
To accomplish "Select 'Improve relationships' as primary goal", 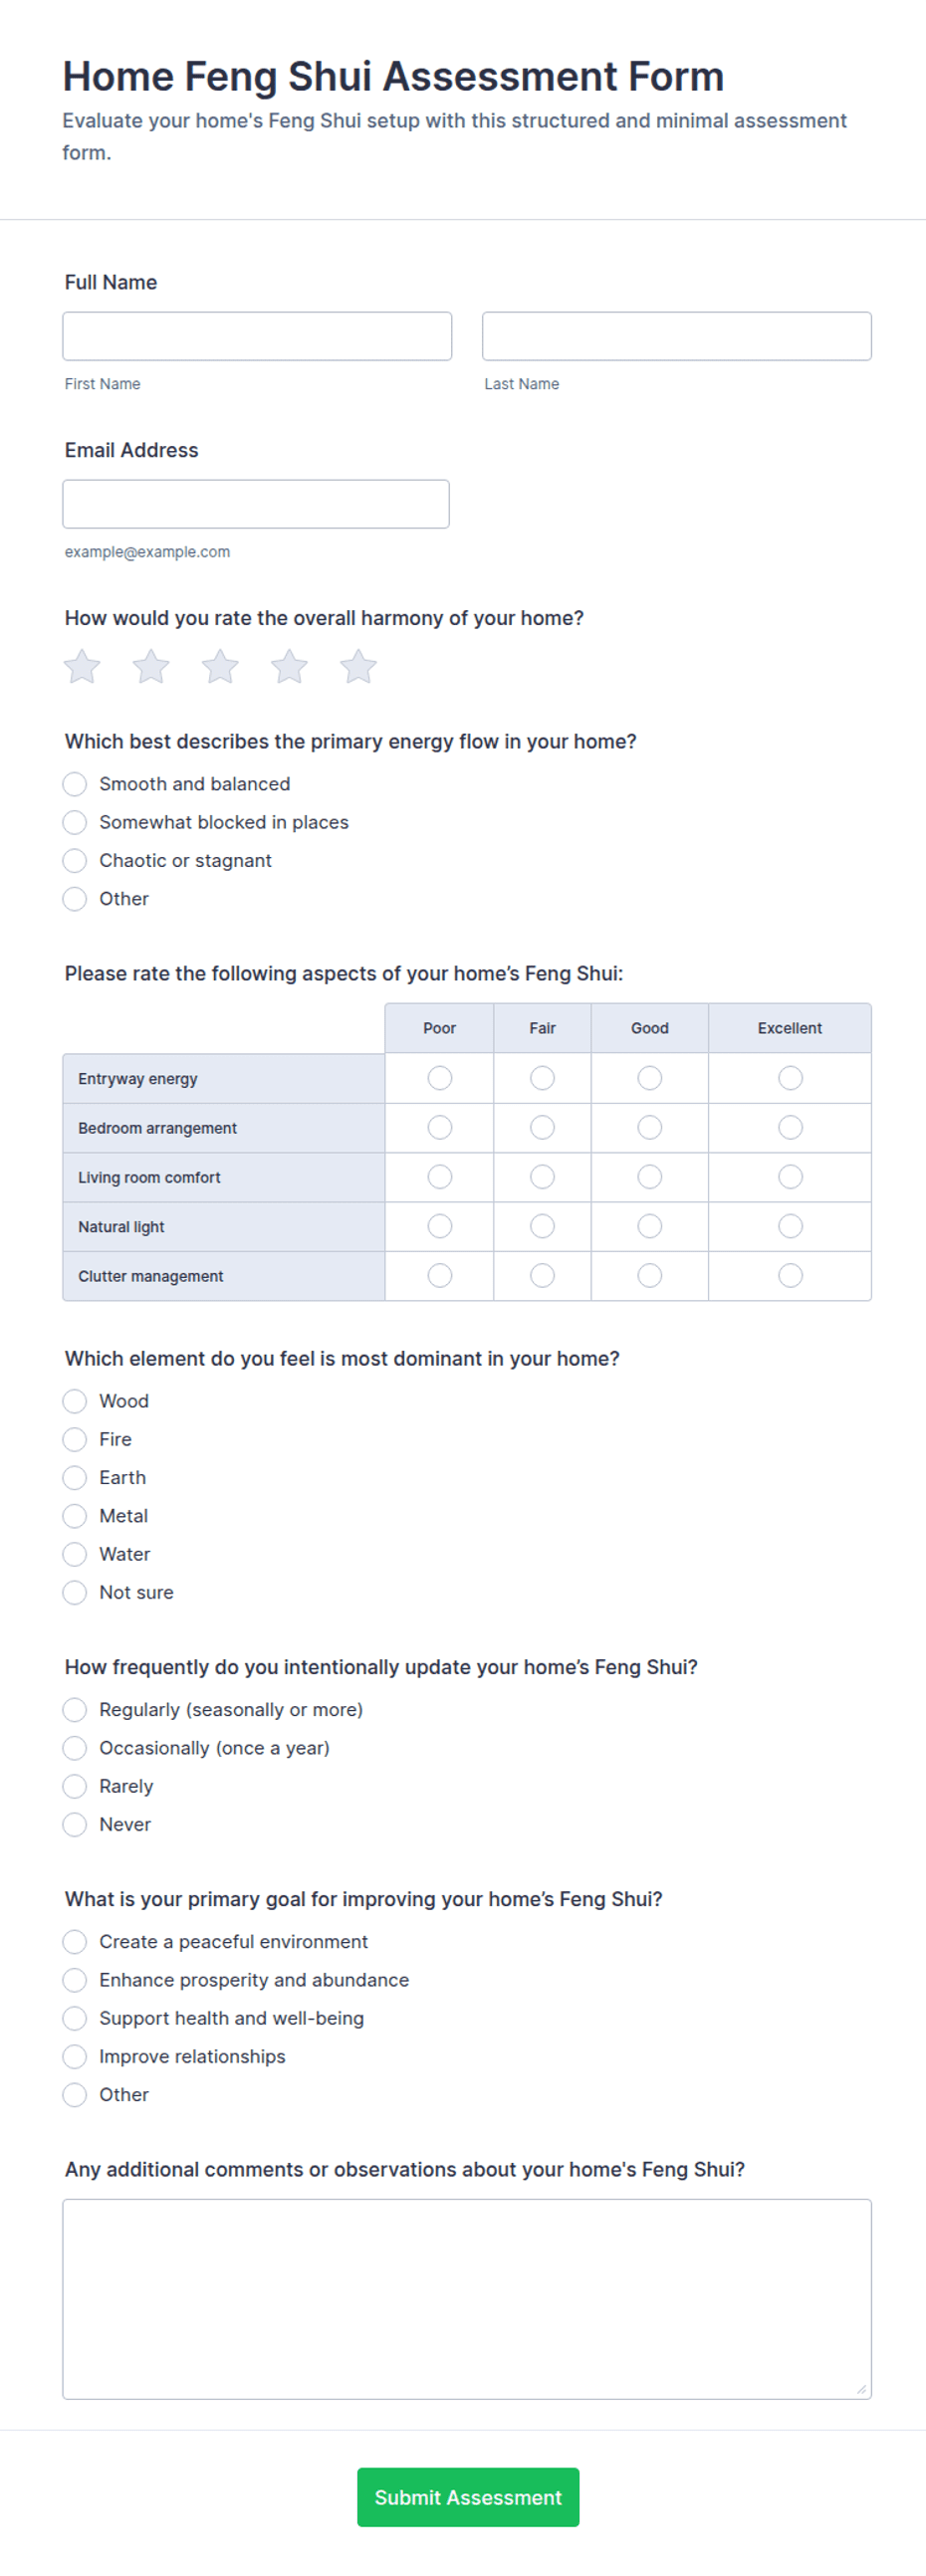I will 75,2057.
